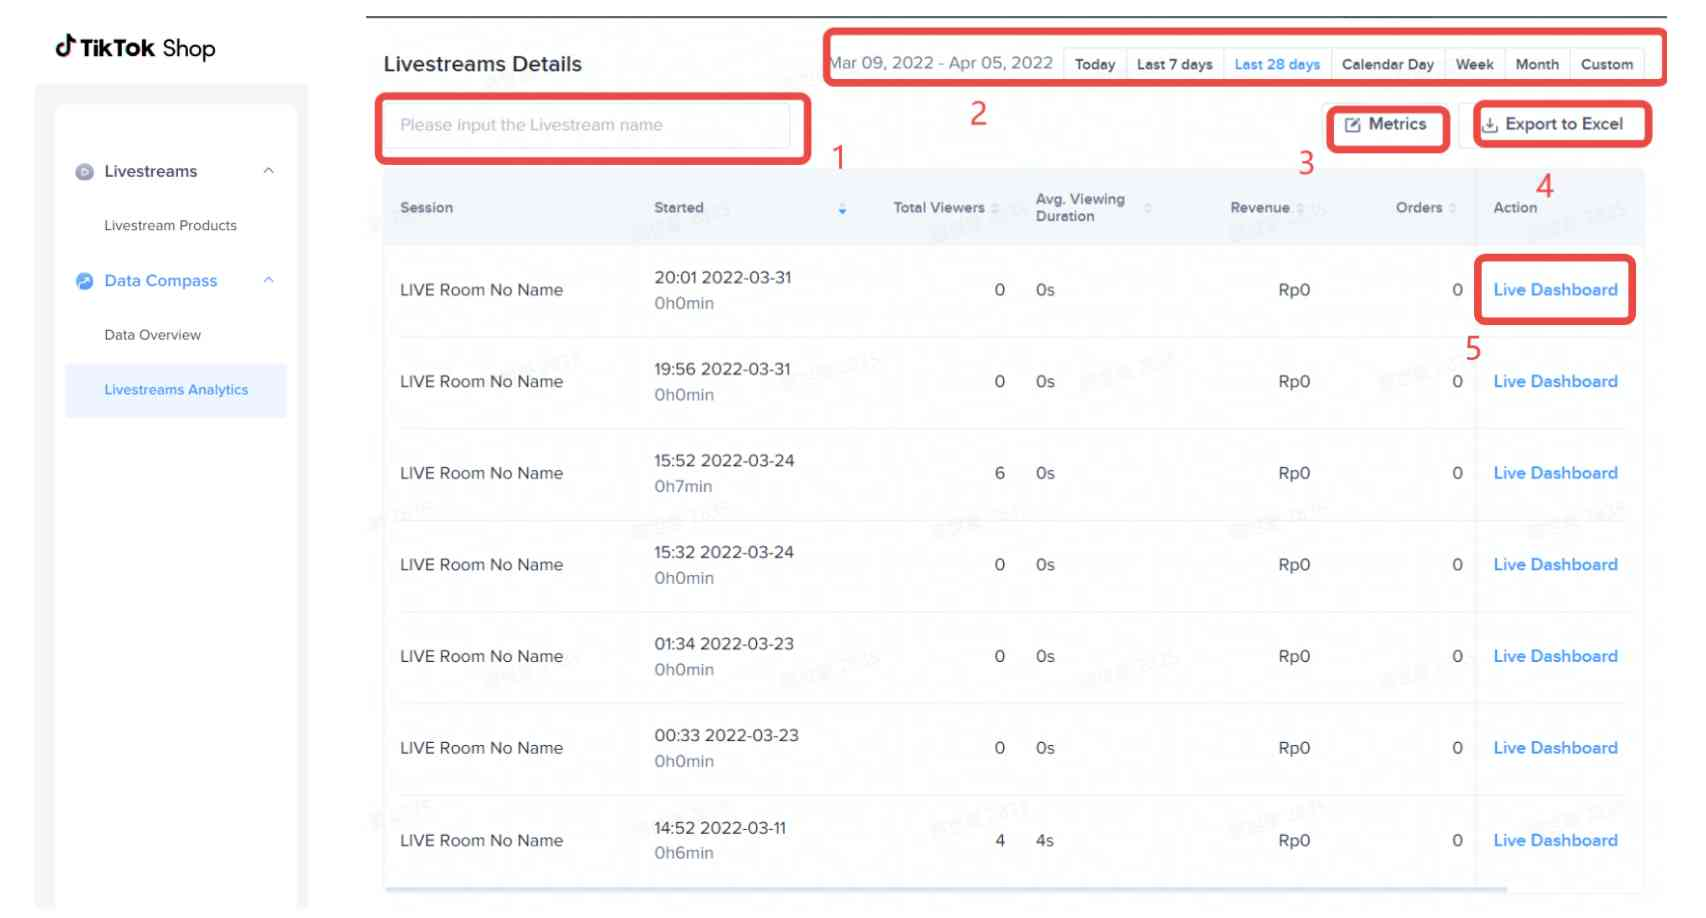The height and width of the screenshot is (918, 1706).
Task: Open the date range picker field
Action: [942, 63]
